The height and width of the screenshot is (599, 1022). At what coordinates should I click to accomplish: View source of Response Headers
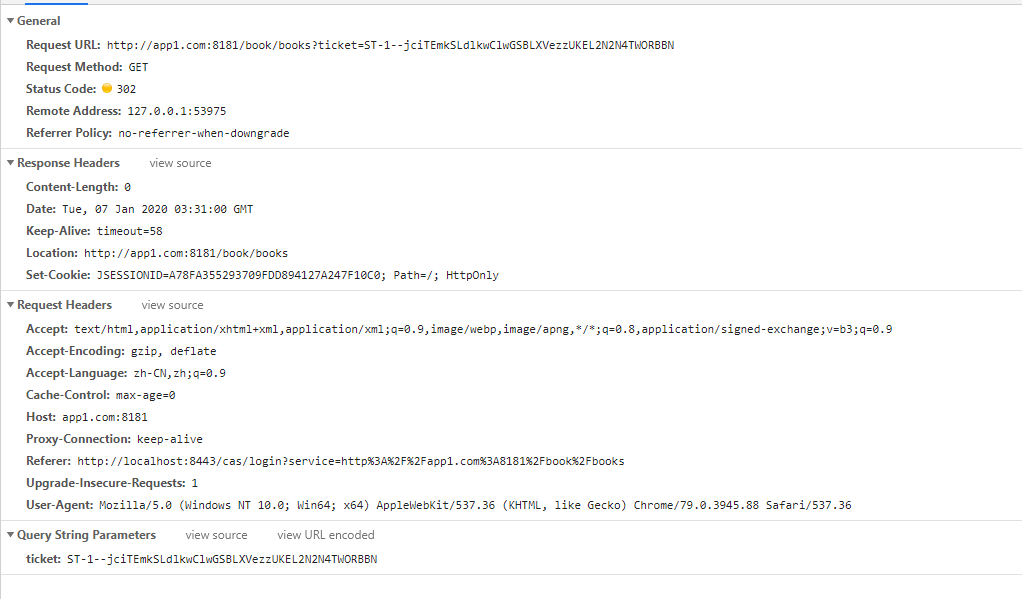tap(181, 163)
